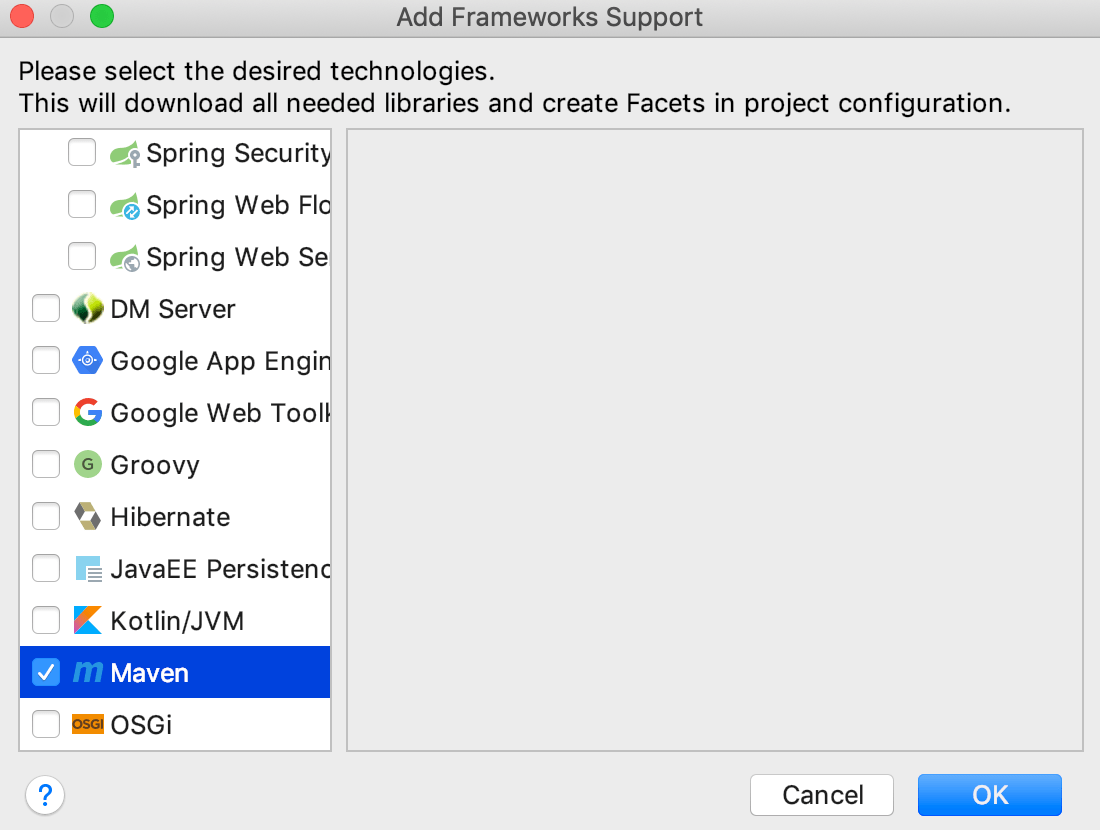Screen dimensions: 1100x830
Task: Click the Kotlin/JVM logo icon
Action: coord(86,620)
